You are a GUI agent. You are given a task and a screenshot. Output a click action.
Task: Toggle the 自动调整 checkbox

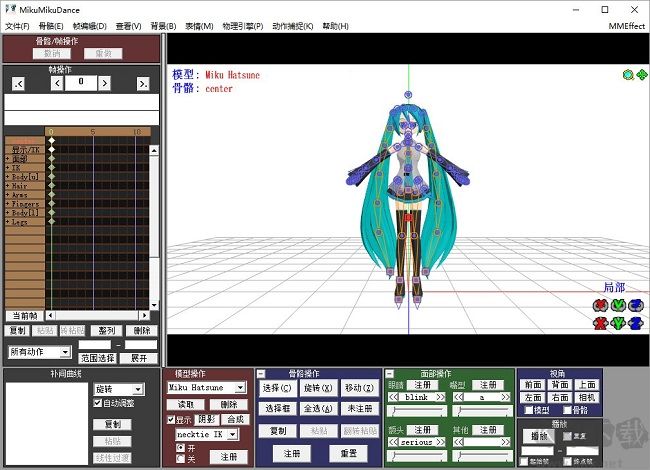click(98, 403)
